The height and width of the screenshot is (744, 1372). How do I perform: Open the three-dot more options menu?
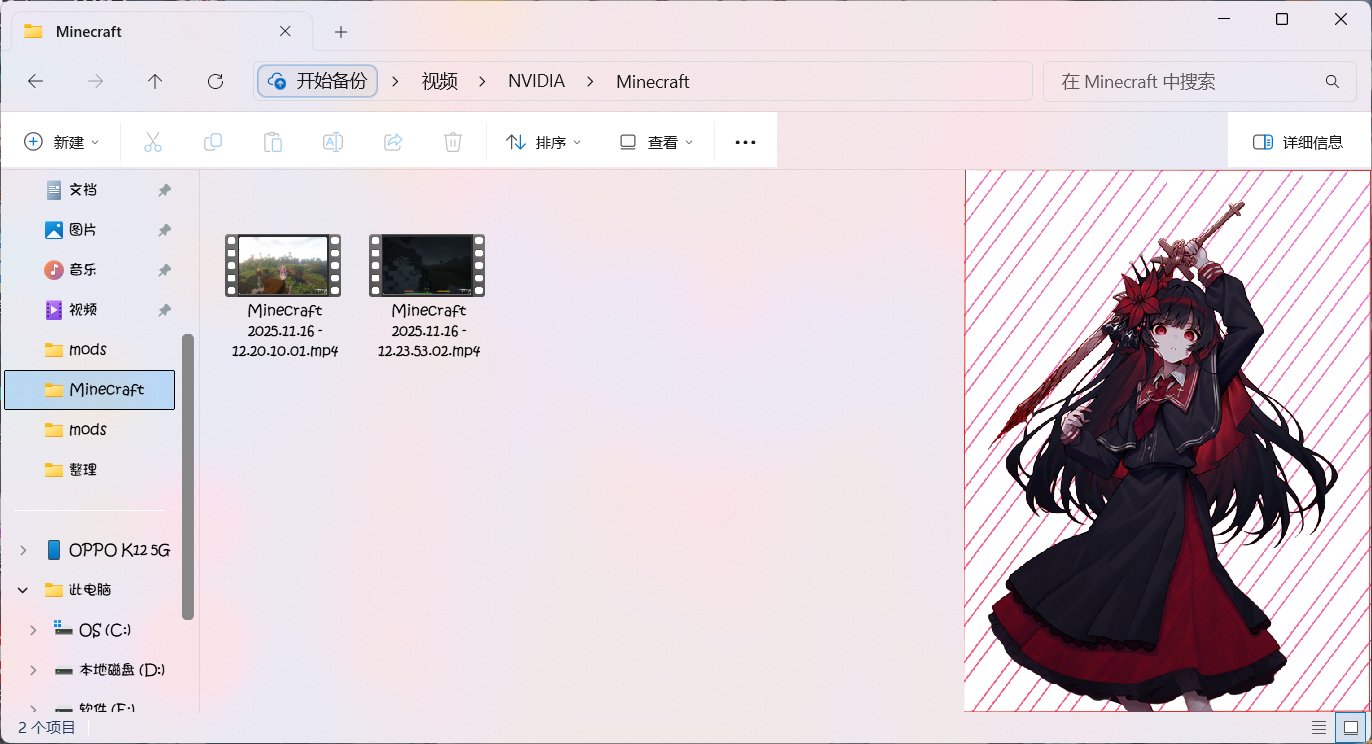[x=745, y=142]
